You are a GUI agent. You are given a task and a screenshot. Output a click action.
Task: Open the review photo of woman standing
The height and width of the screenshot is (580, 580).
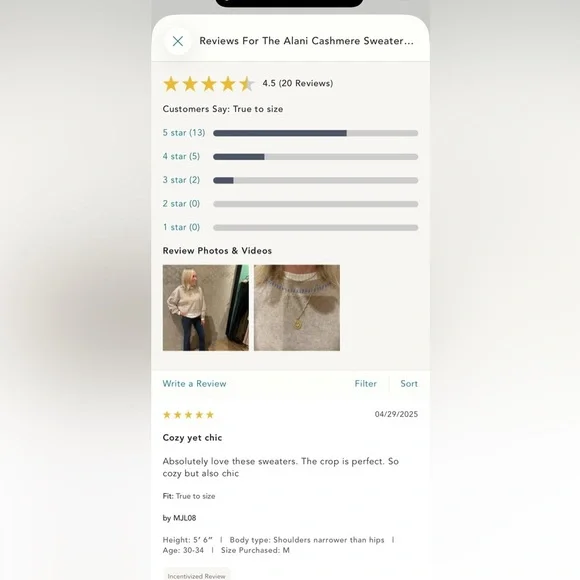206,308
